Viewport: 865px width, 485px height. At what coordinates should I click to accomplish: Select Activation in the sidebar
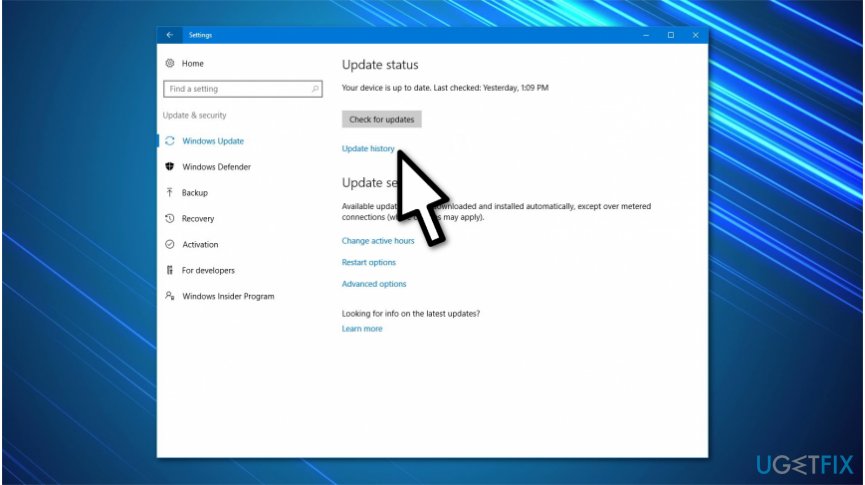click(x=200, y=244)
